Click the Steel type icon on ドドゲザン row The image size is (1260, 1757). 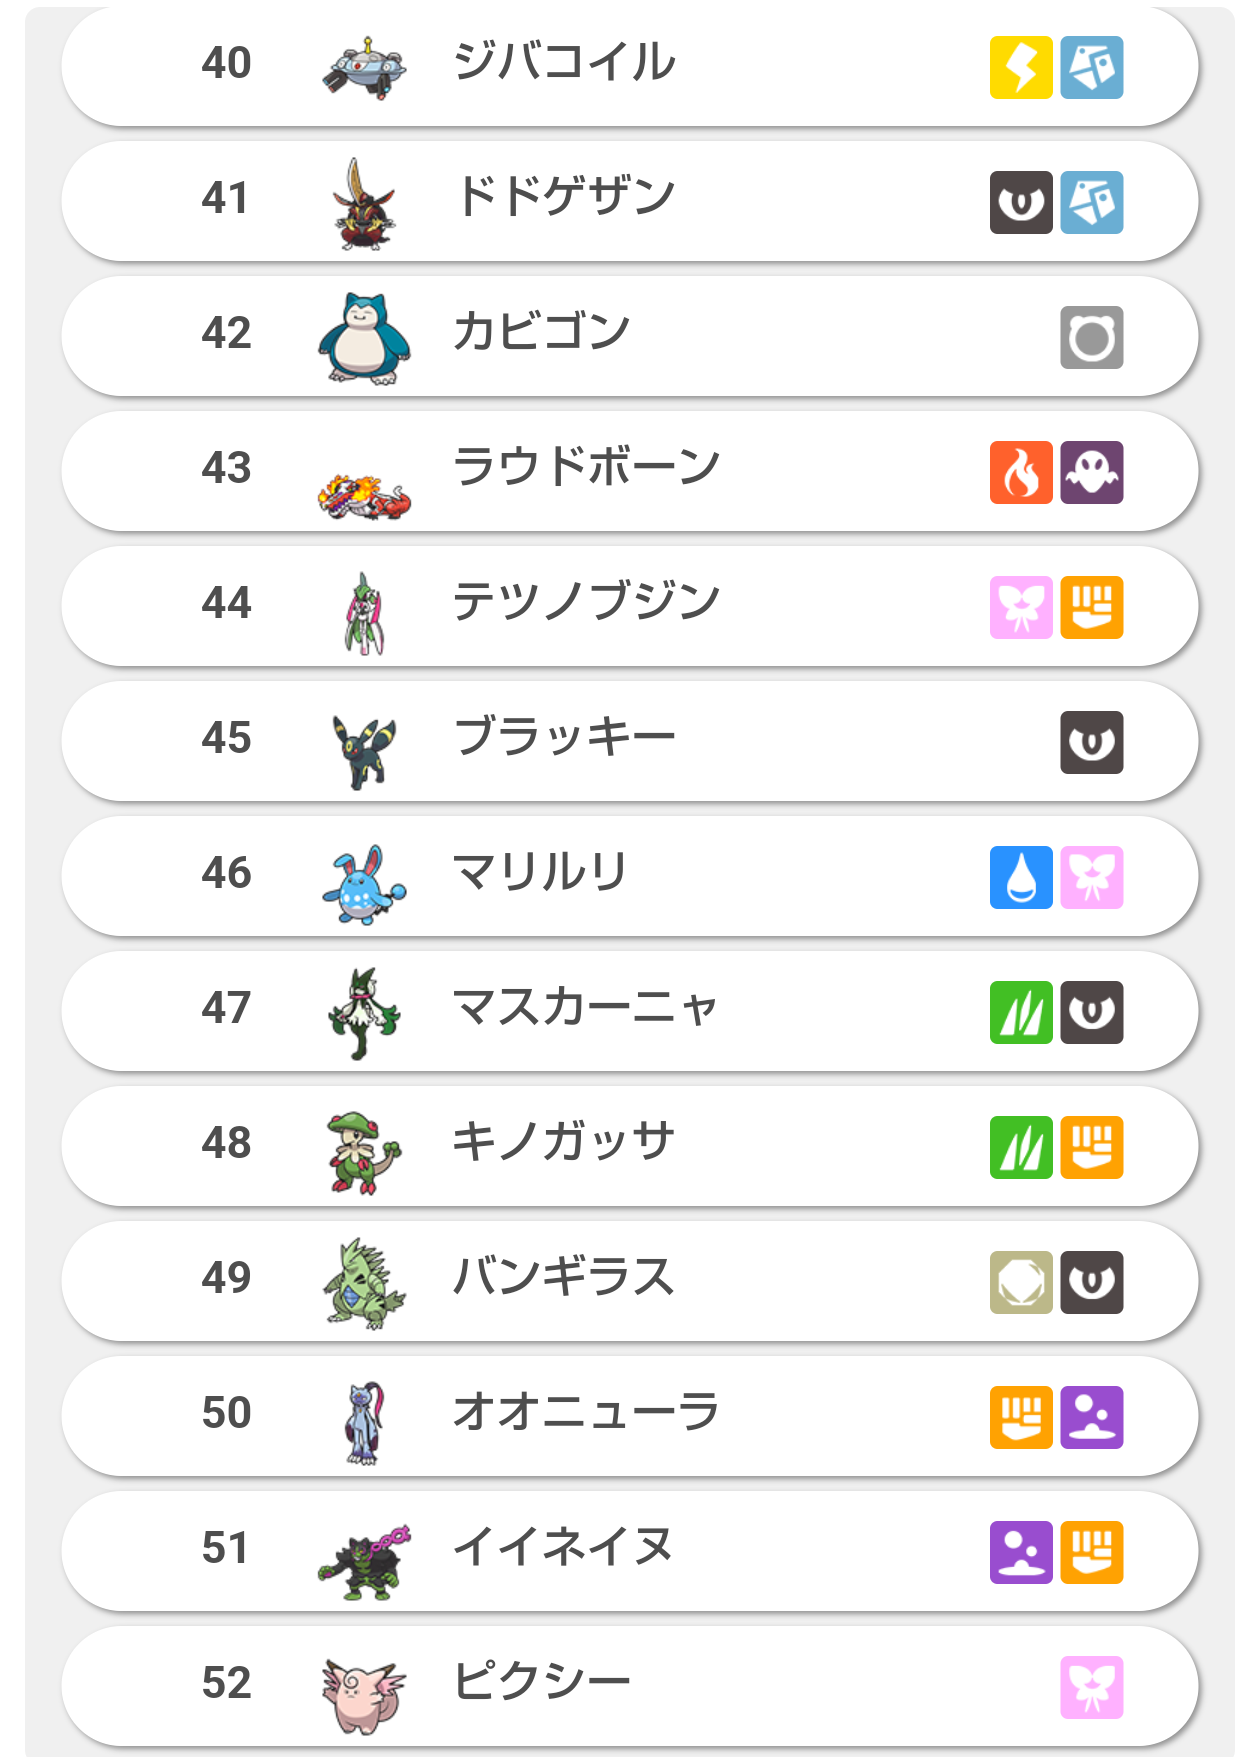(x=1091, y=202)
